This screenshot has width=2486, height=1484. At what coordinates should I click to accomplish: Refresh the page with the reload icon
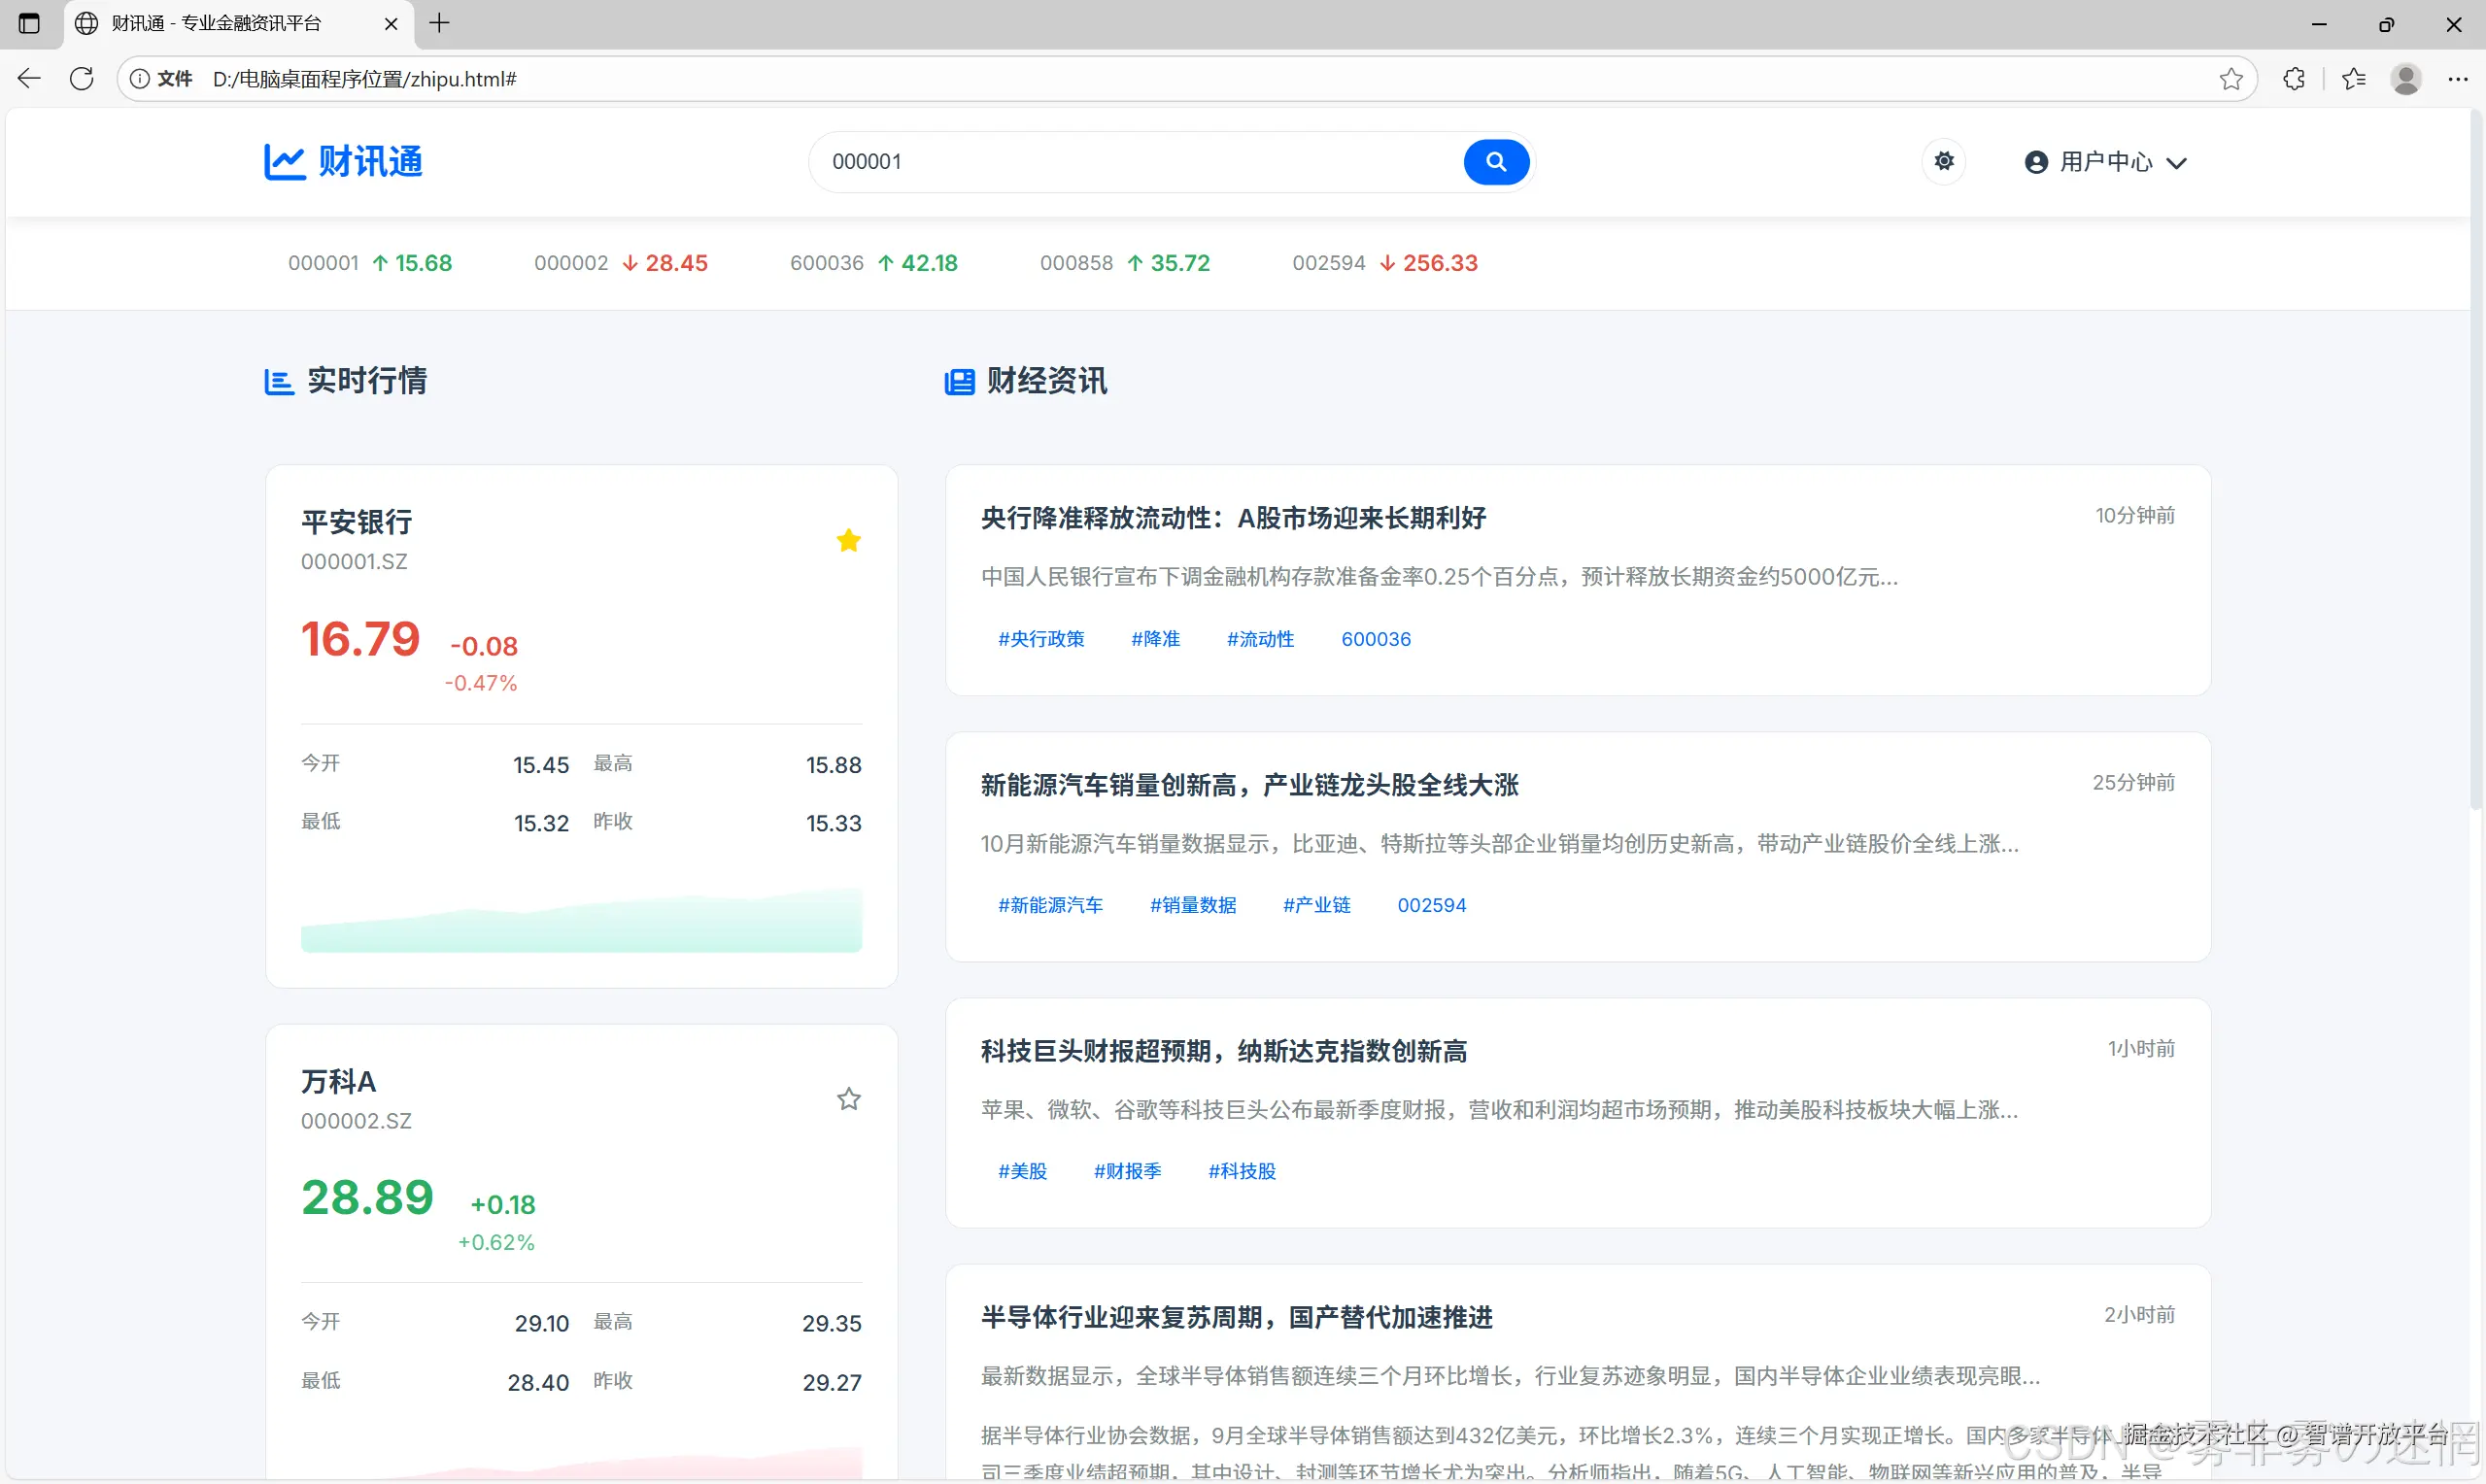click(x=82, y=79)
